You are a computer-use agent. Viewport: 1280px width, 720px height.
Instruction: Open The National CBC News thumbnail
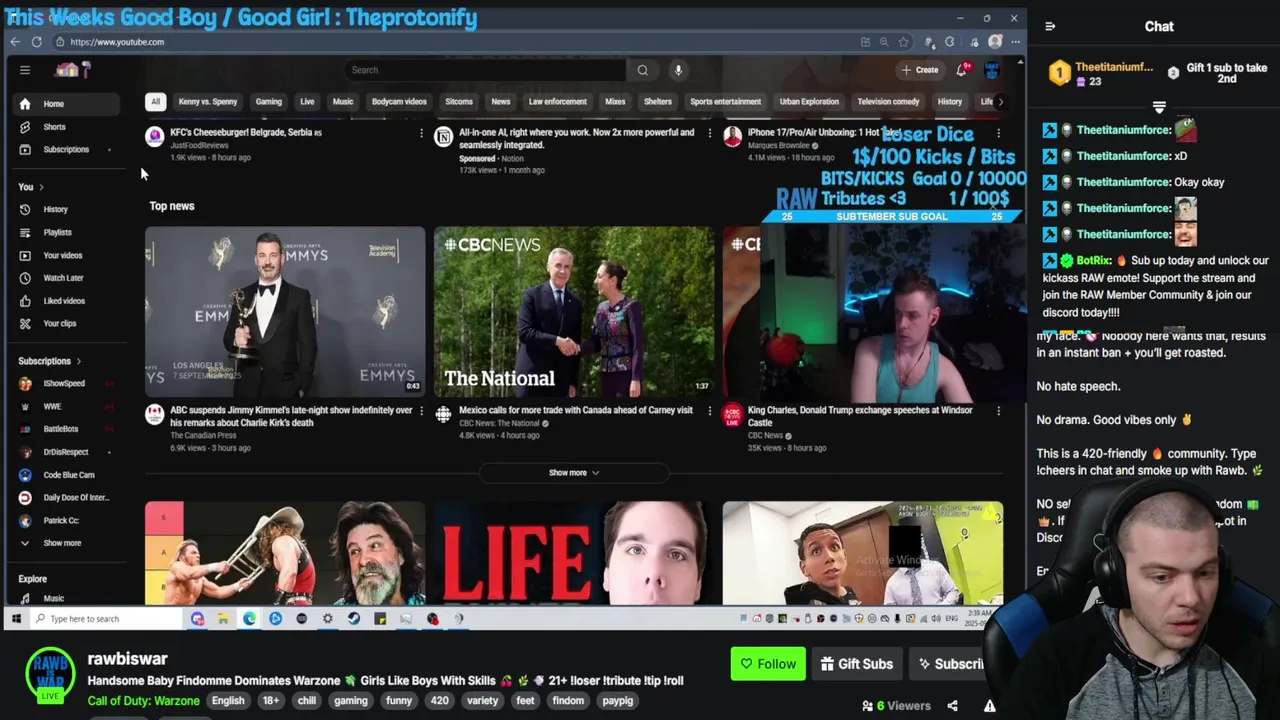point(574,312)
